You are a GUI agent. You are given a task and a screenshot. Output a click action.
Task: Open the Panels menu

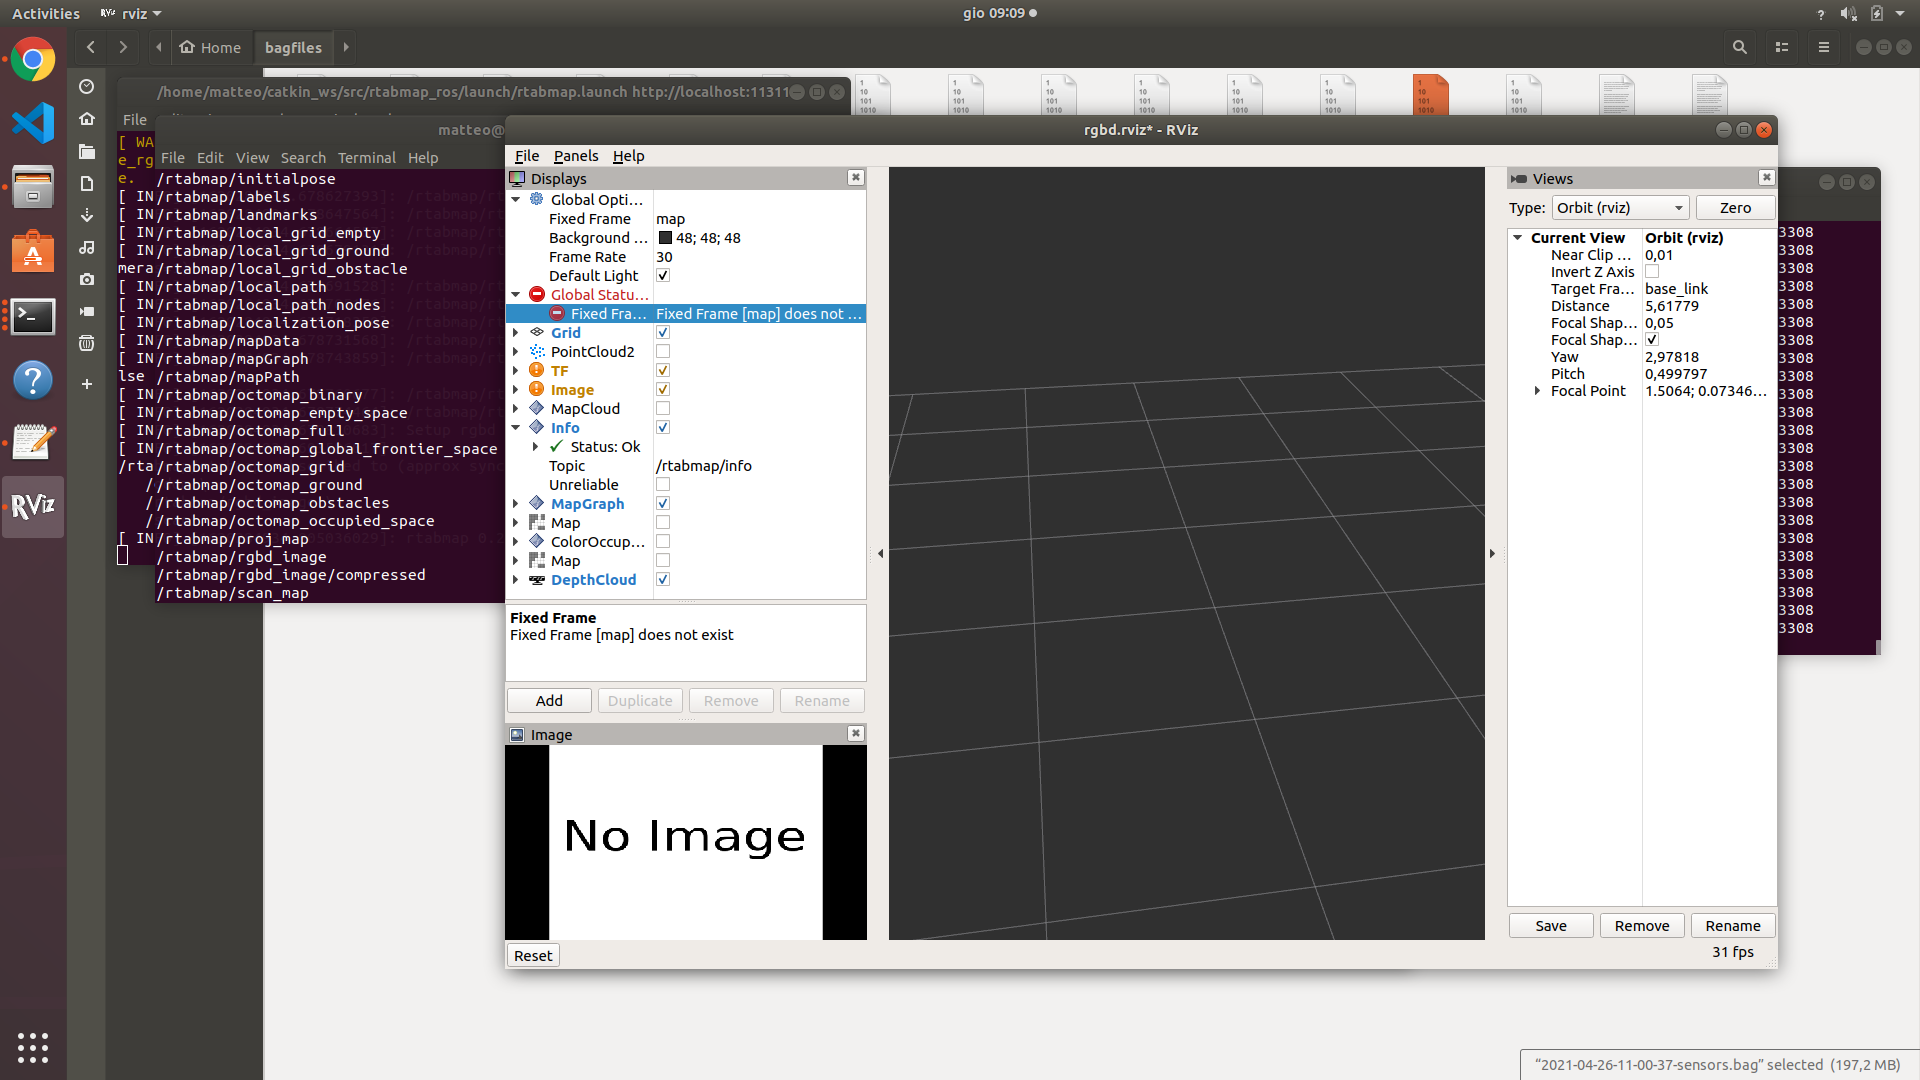(x=576, y=156)
